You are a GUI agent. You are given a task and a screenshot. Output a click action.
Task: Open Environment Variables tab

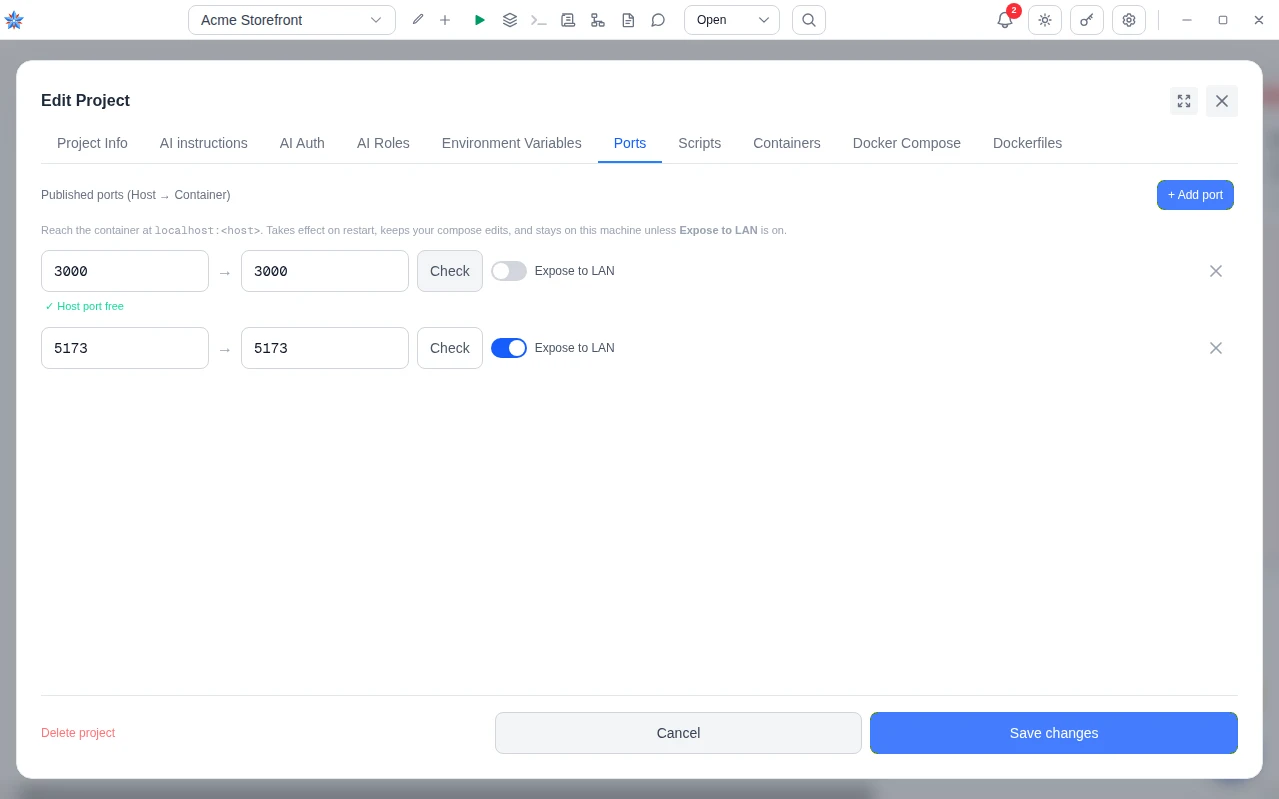pyautogui.click(x=512, y=143)
